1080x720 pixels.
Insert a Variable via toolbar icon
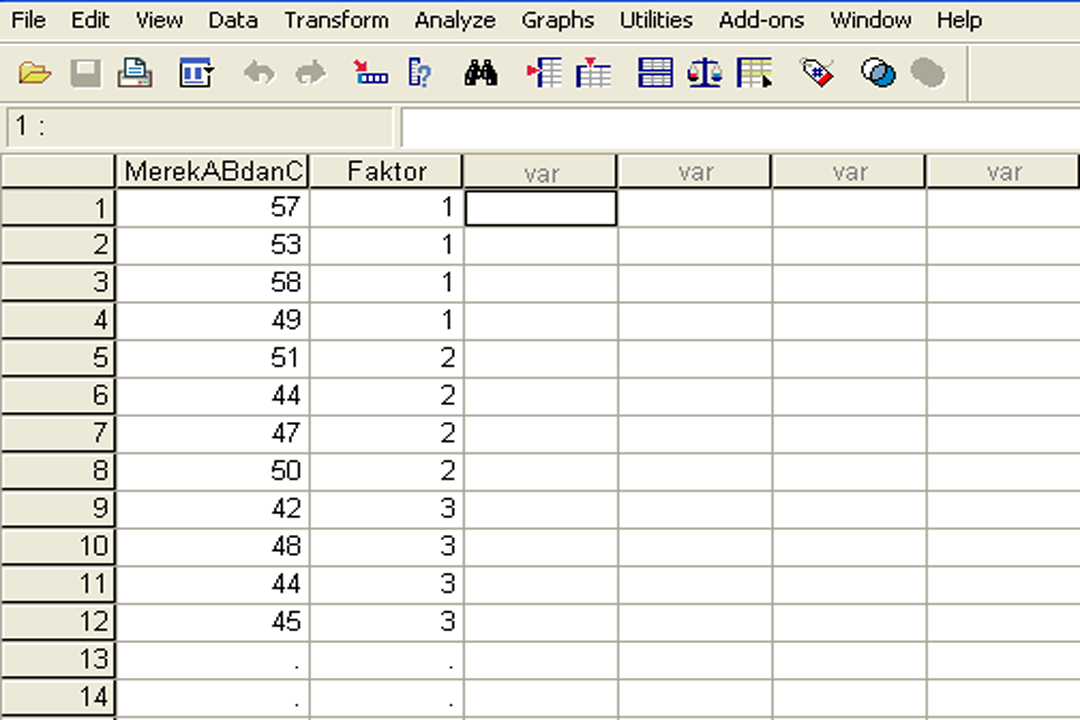coord(593,72)
